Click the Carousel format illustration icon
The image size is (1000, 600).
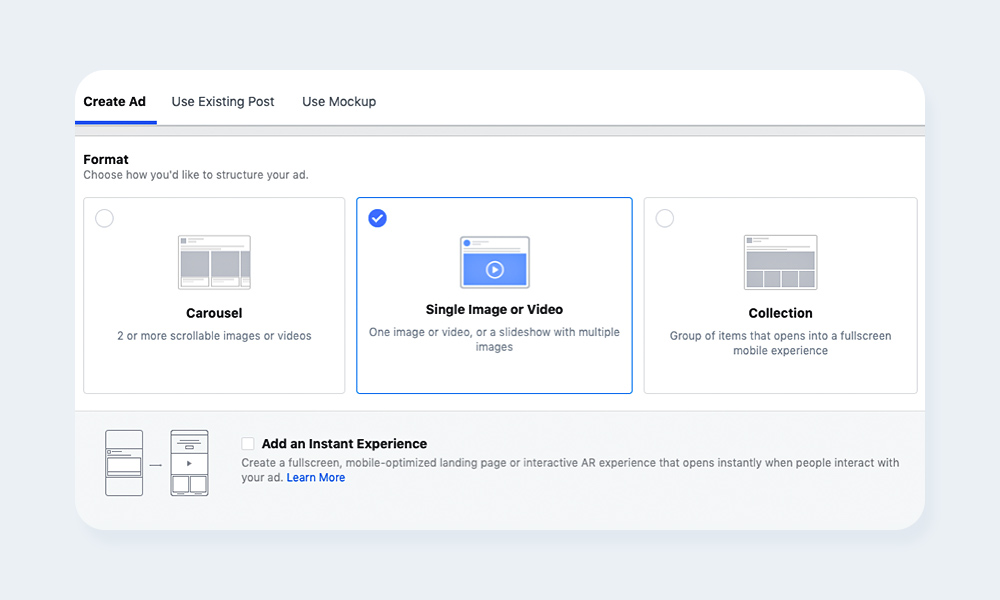214,262
